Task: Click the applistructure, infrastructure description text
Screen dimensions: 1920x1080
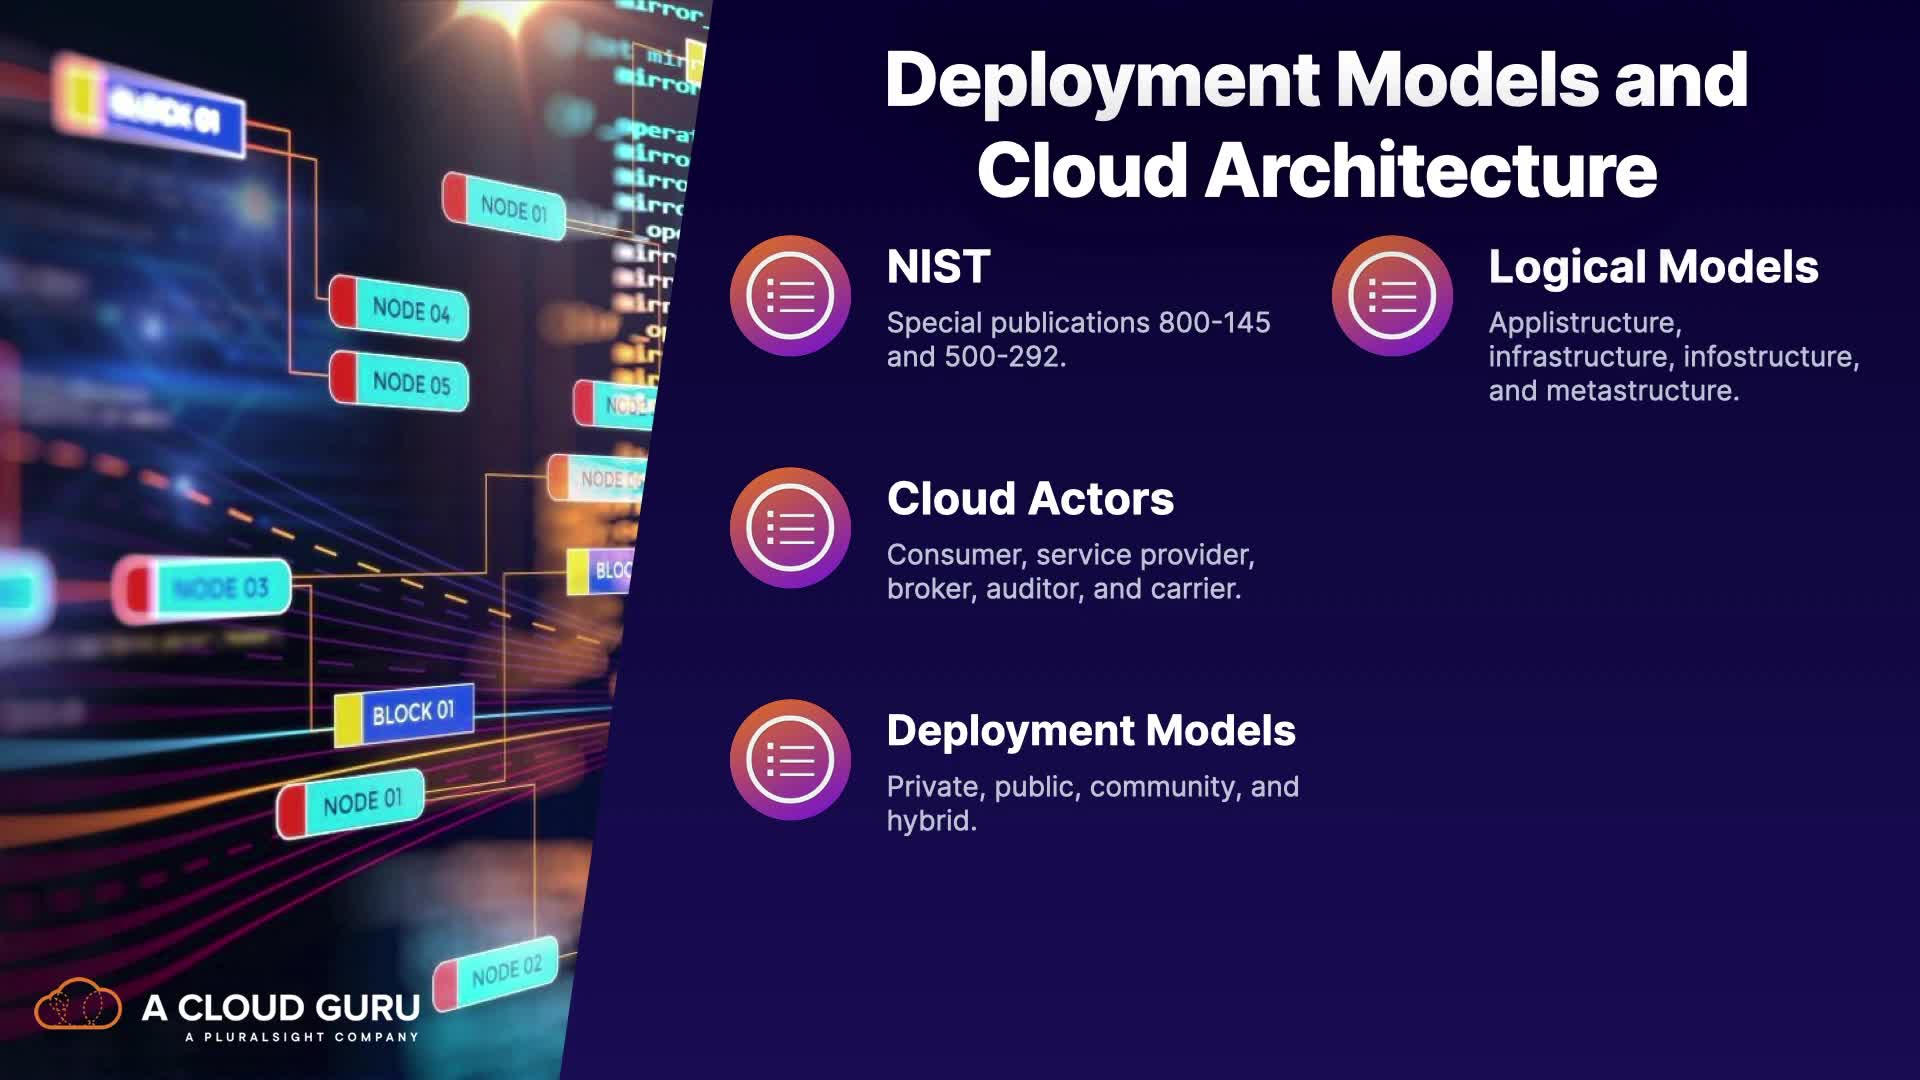Action: 1672,356
